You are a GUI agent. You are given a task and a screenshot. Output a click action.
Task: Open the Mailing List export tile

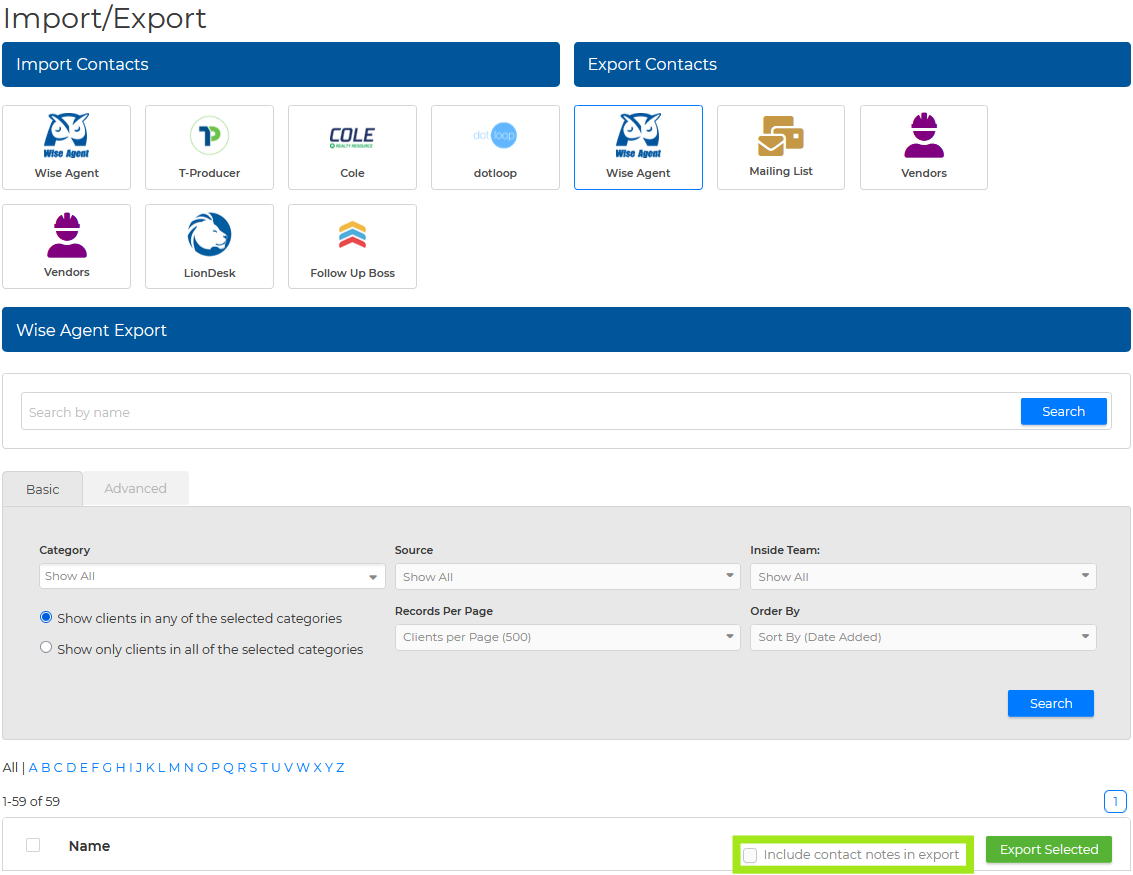click(781, 147)
